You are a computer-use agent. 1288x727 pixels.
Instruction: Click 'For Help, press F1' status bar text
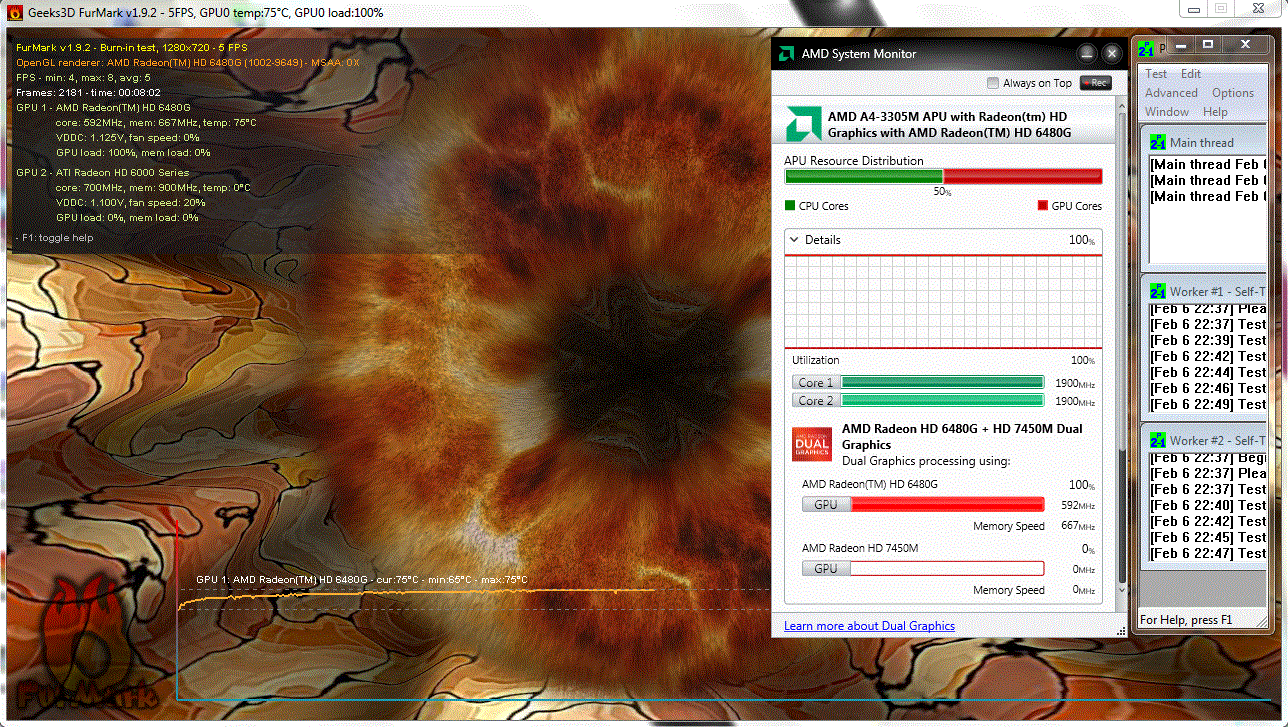pyautogui.click(x=1186, y=620)
